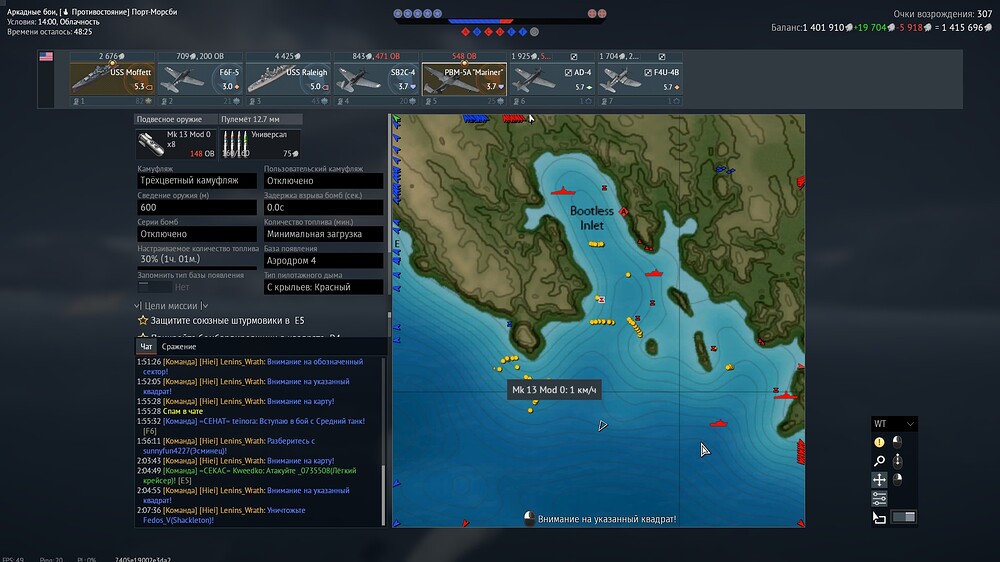Open the Пользовательский камуфляж dropdown

(x=323, y=181)
